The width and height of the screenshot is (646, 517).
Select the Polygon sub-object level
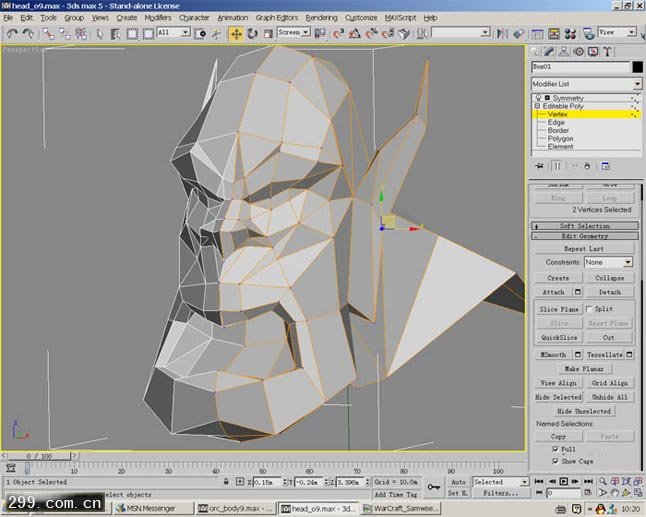pyautogui.click(x=560, y=138)
